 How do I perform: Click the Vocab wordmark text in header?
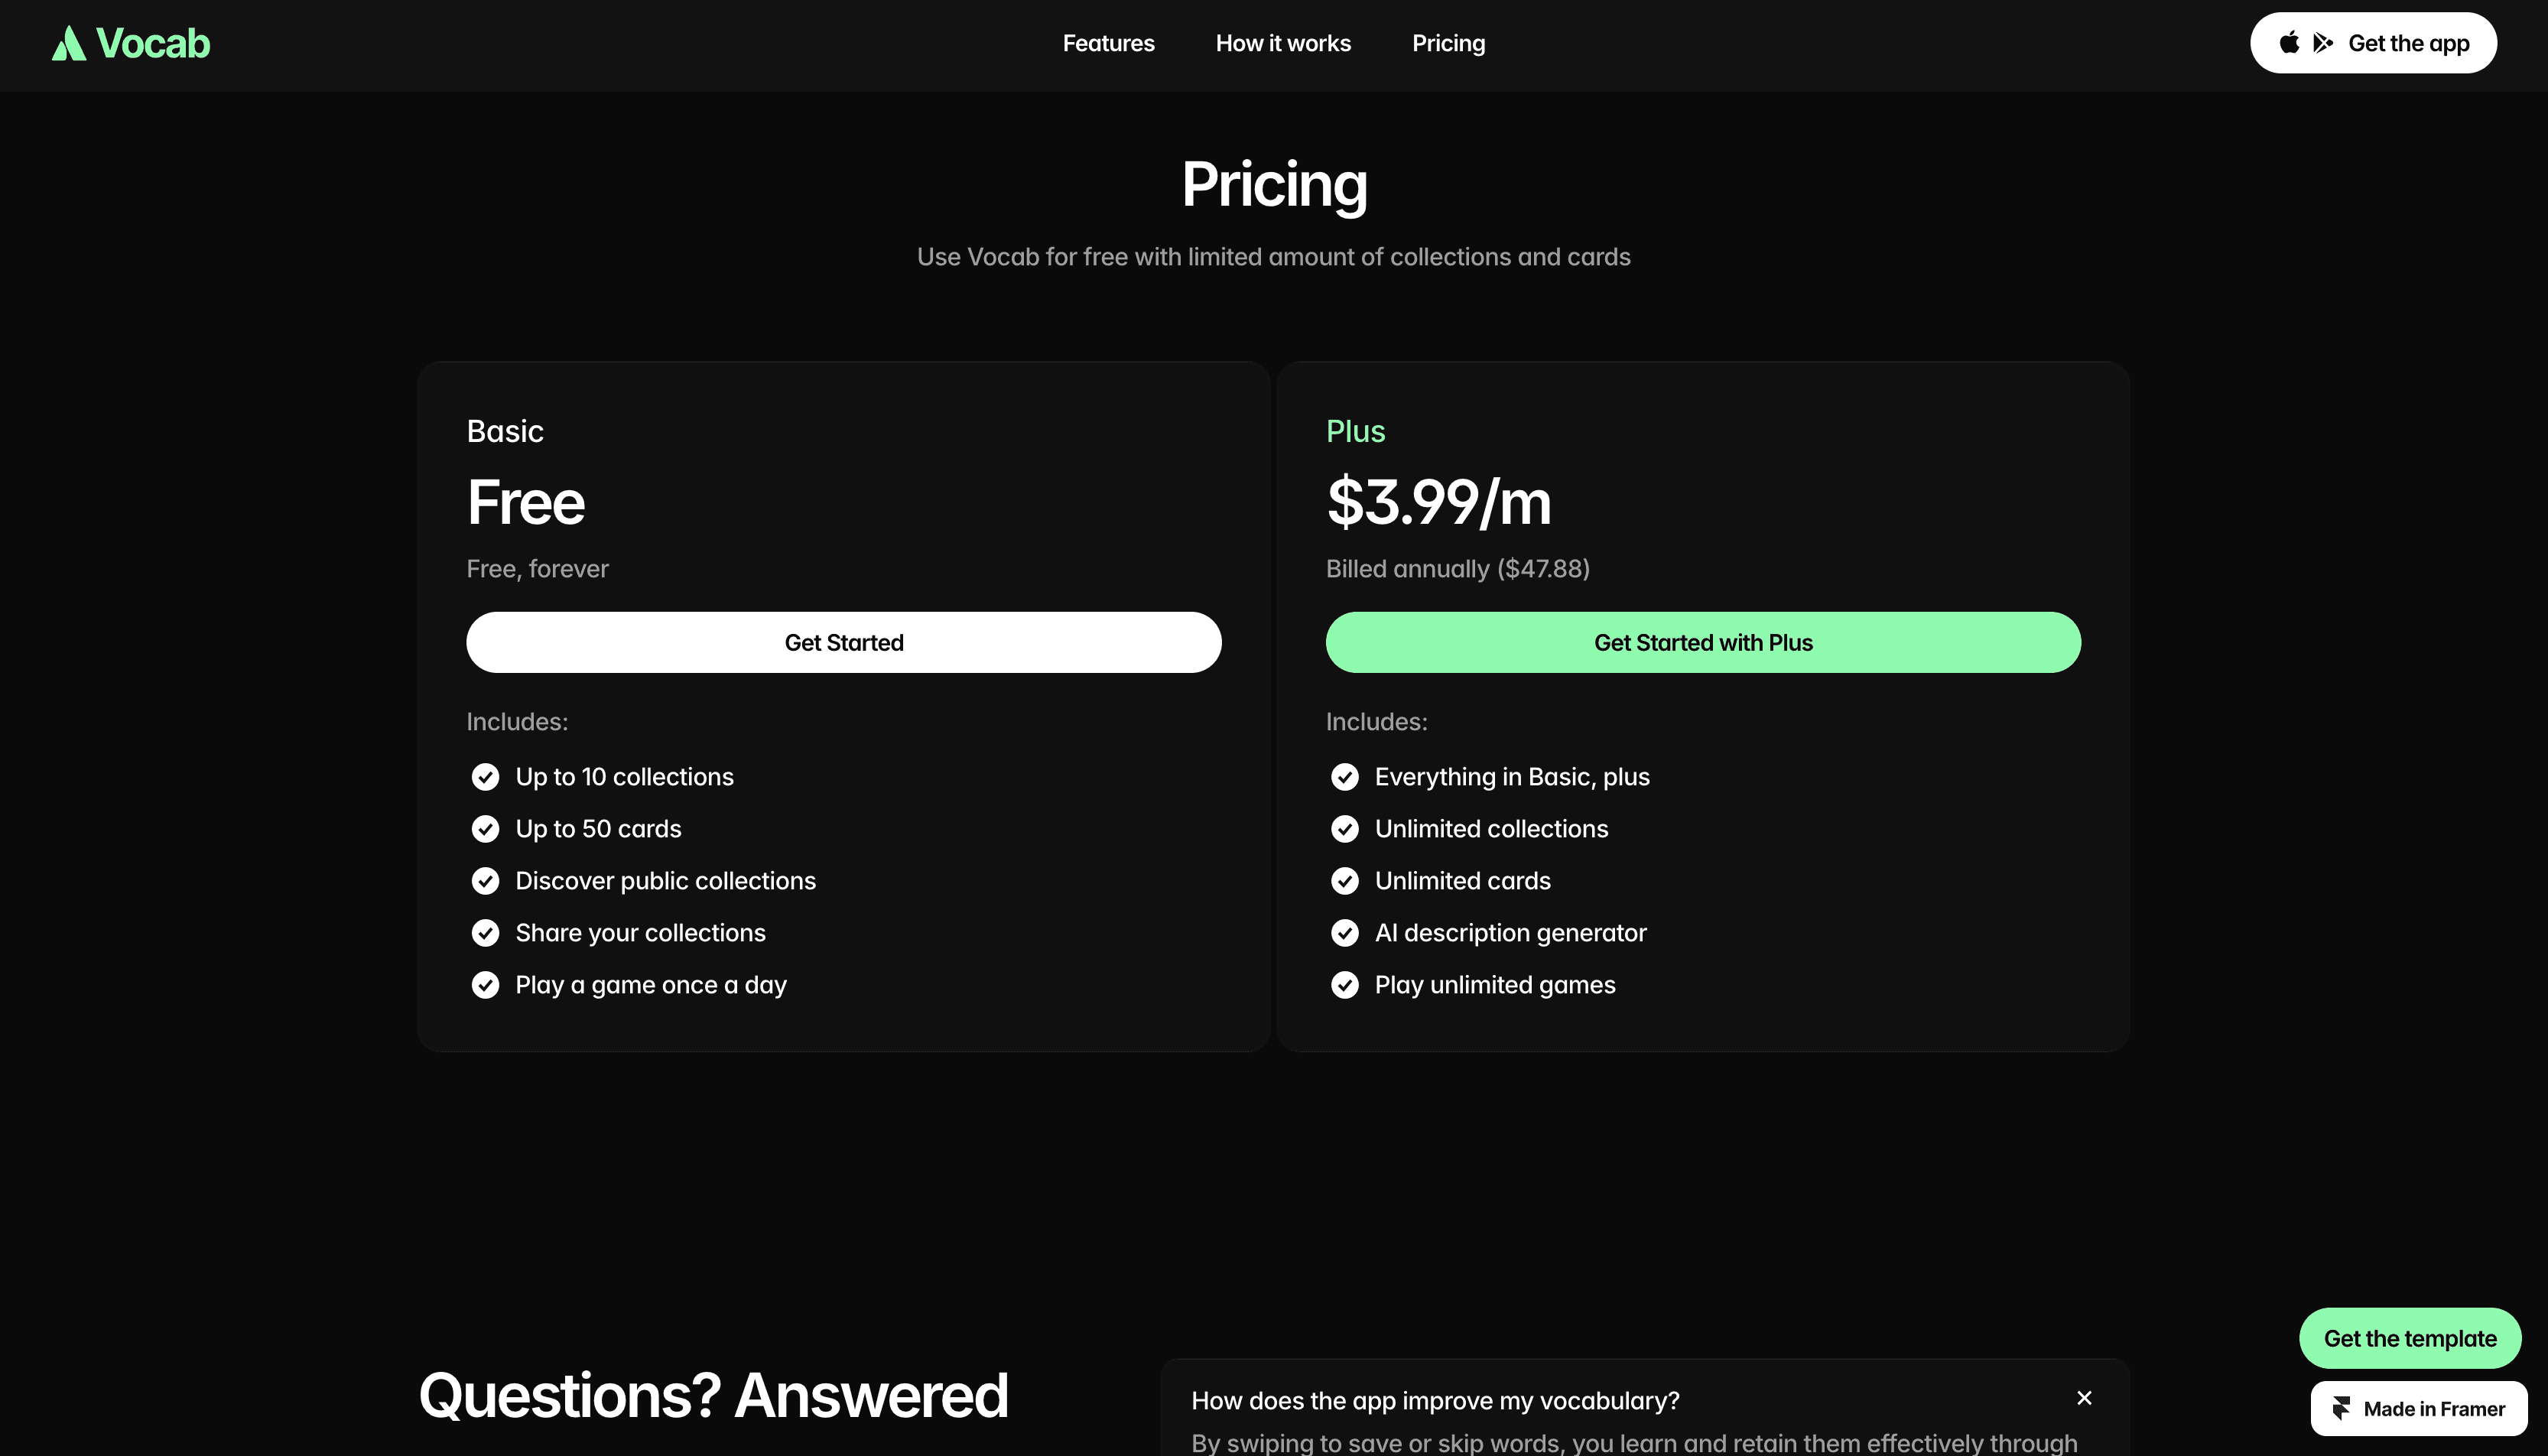[x=153, y=44]
